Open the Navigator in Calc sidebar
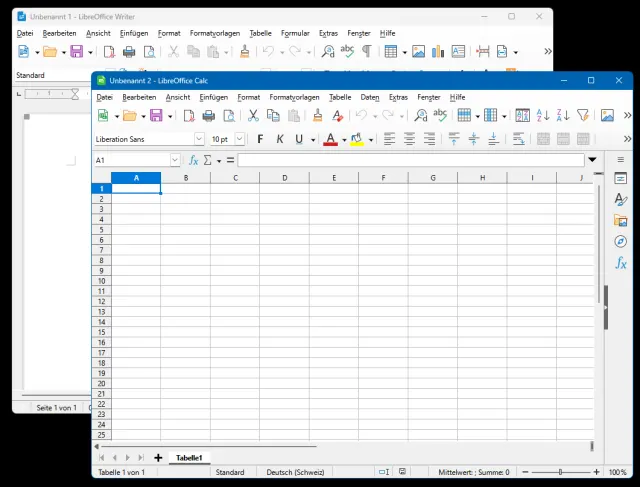The width and height of the screenshot is (640, 487). point(620,241)
